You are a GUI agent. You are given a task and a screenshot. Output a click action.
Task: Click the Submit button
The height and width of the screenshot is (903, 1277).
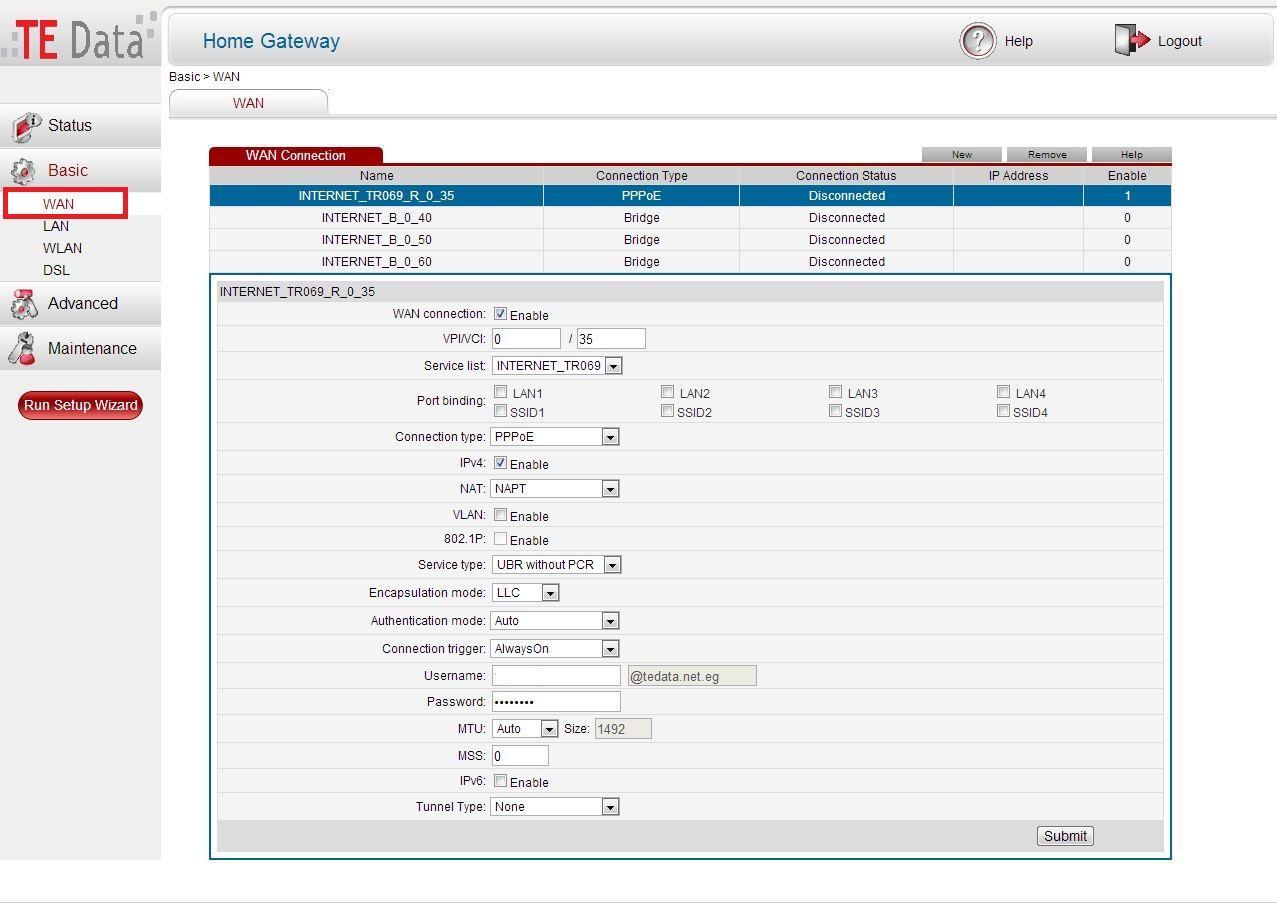(x=1064, y=835)
